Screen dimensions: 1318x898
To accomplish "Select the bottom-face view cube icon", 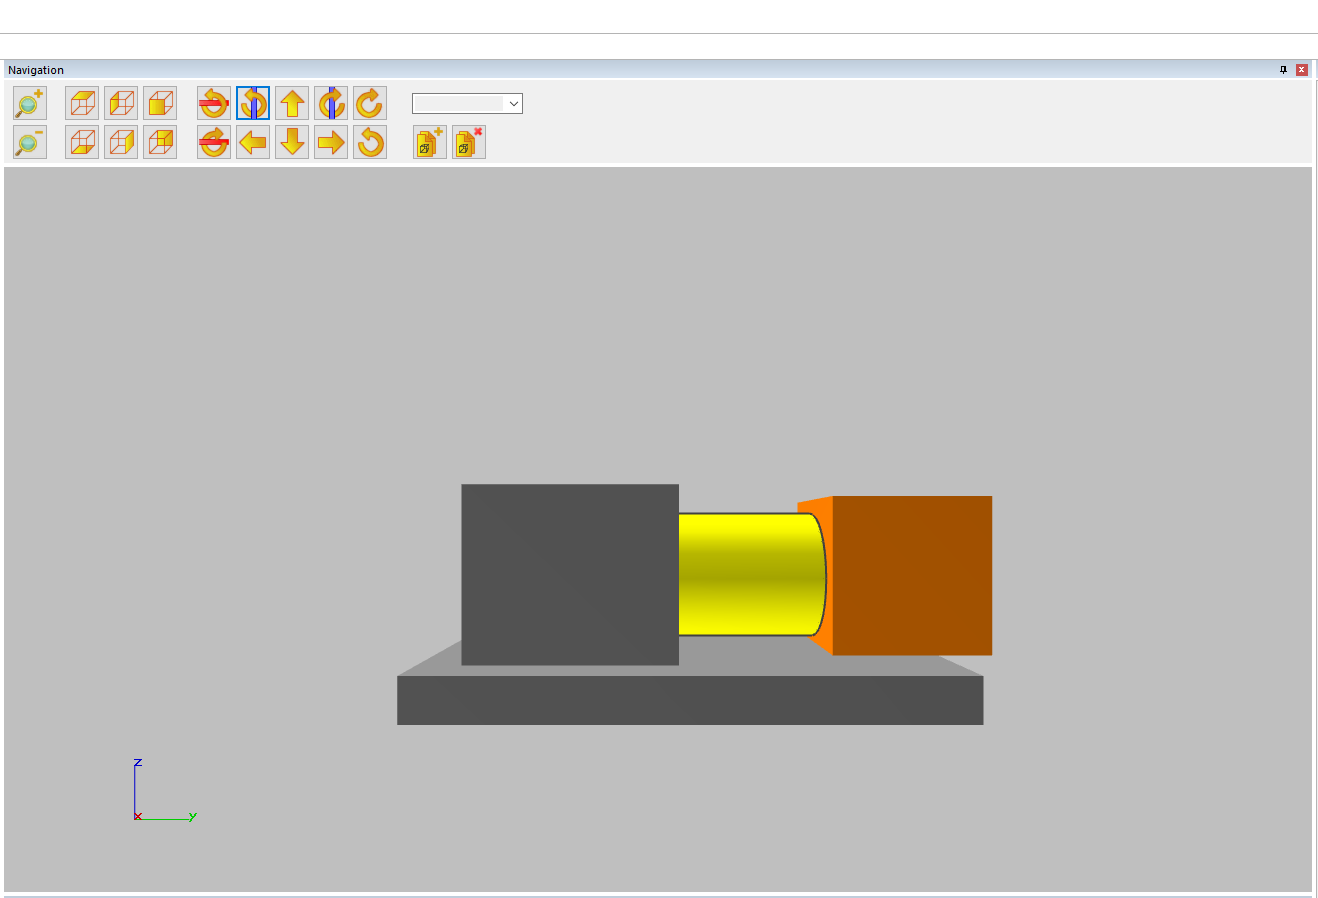I will [82, 142].
